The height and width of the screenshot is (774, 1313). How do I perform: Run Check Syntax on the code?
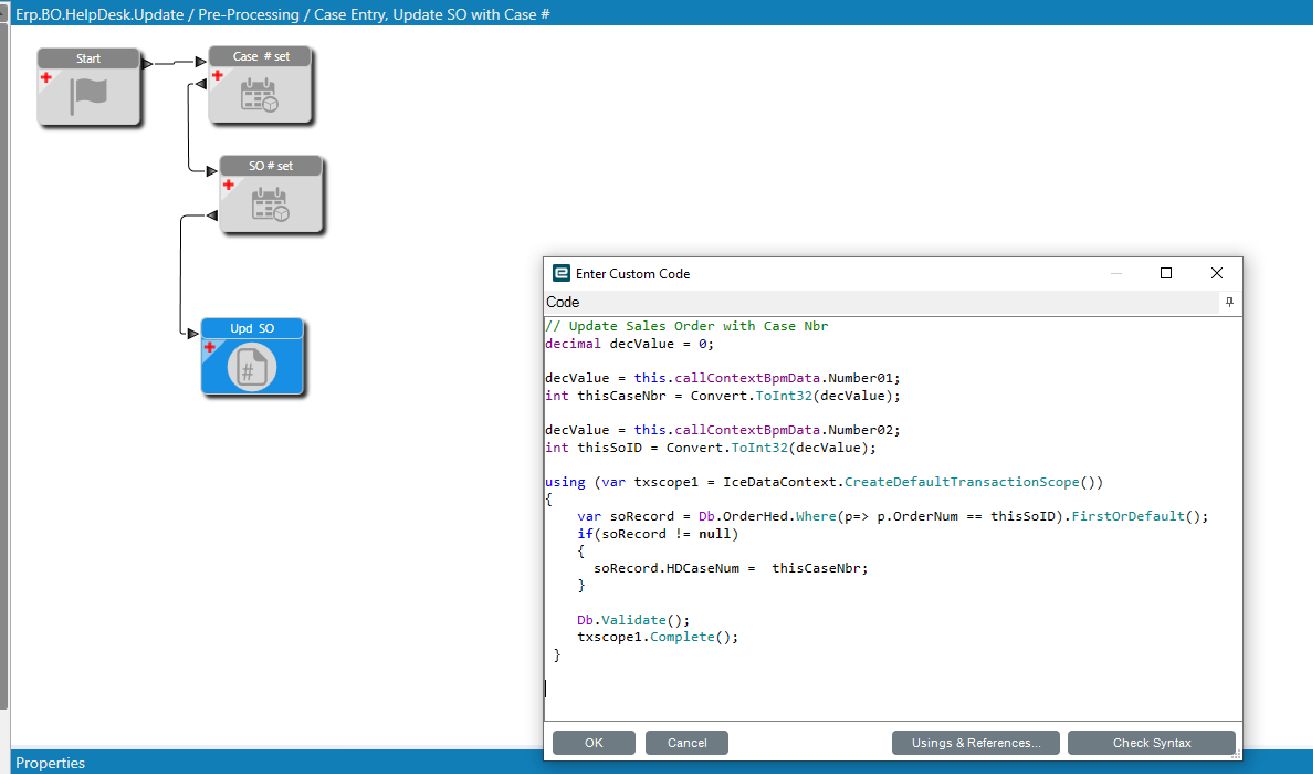tap(1152, 743)
